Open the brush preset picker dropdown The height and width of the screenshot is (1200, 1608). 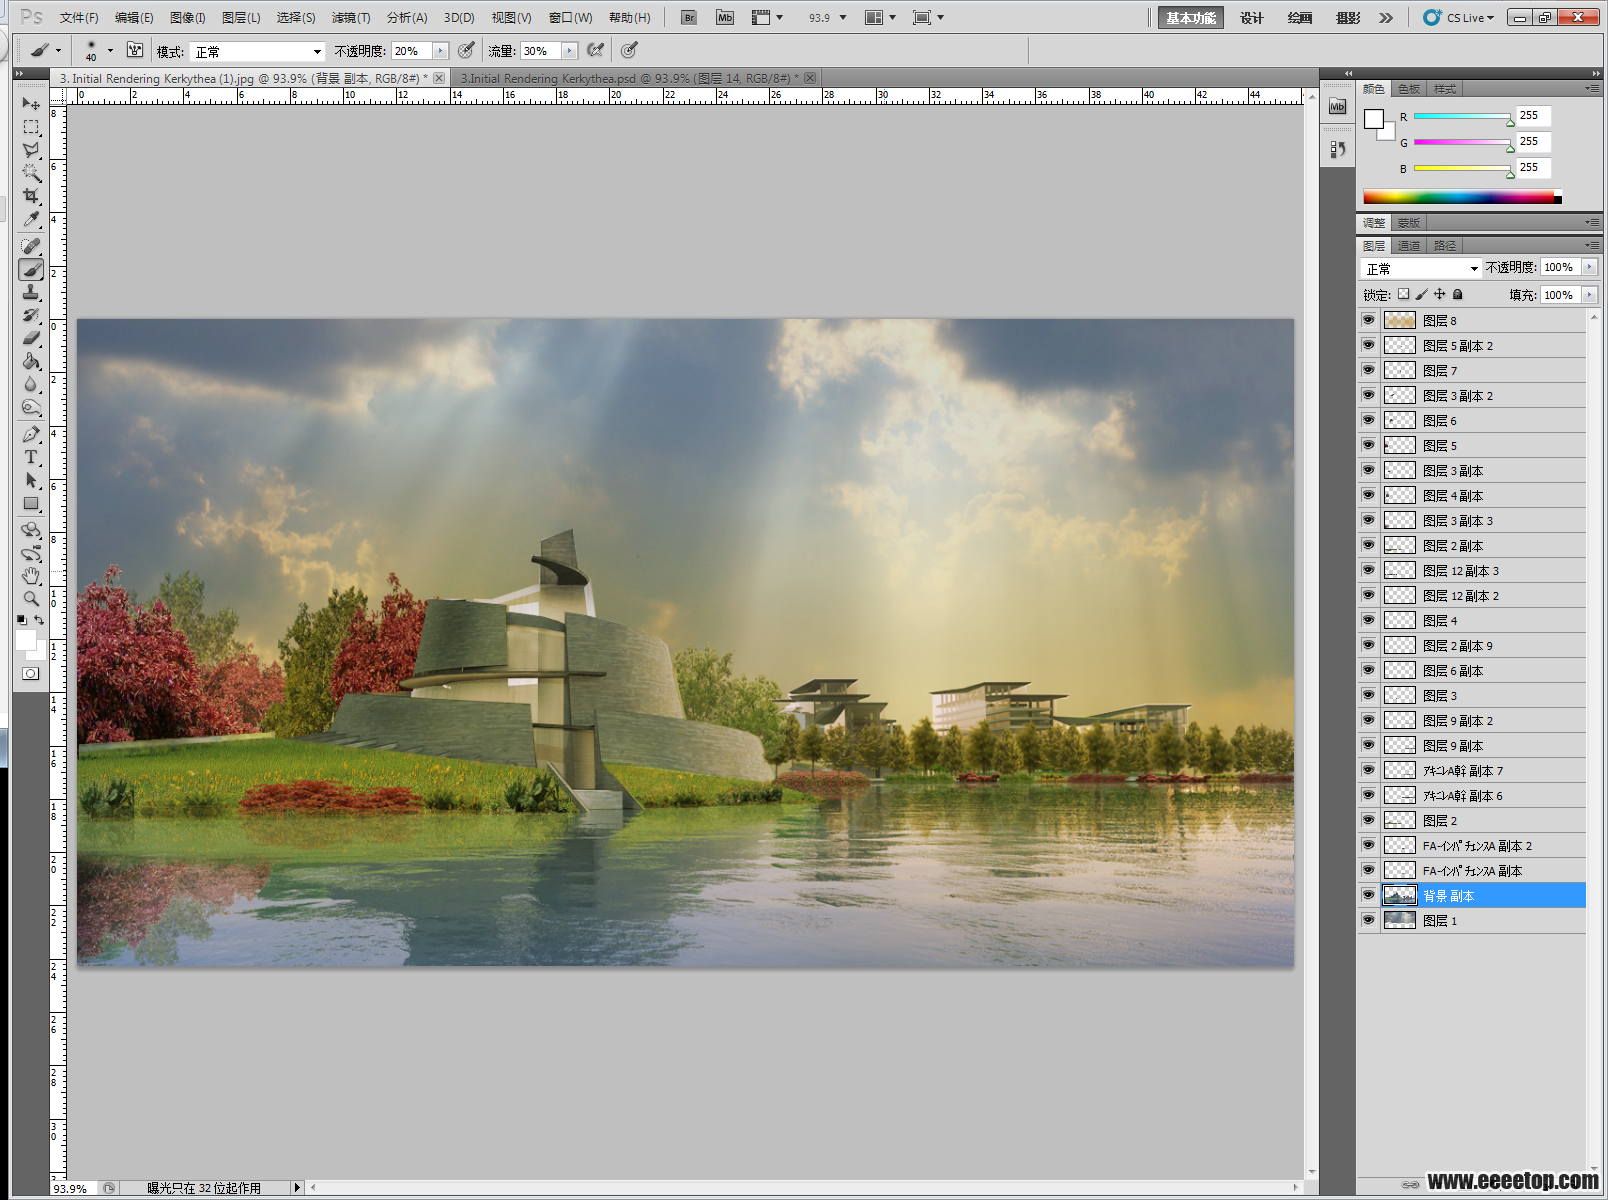click(x=110, y=50)
